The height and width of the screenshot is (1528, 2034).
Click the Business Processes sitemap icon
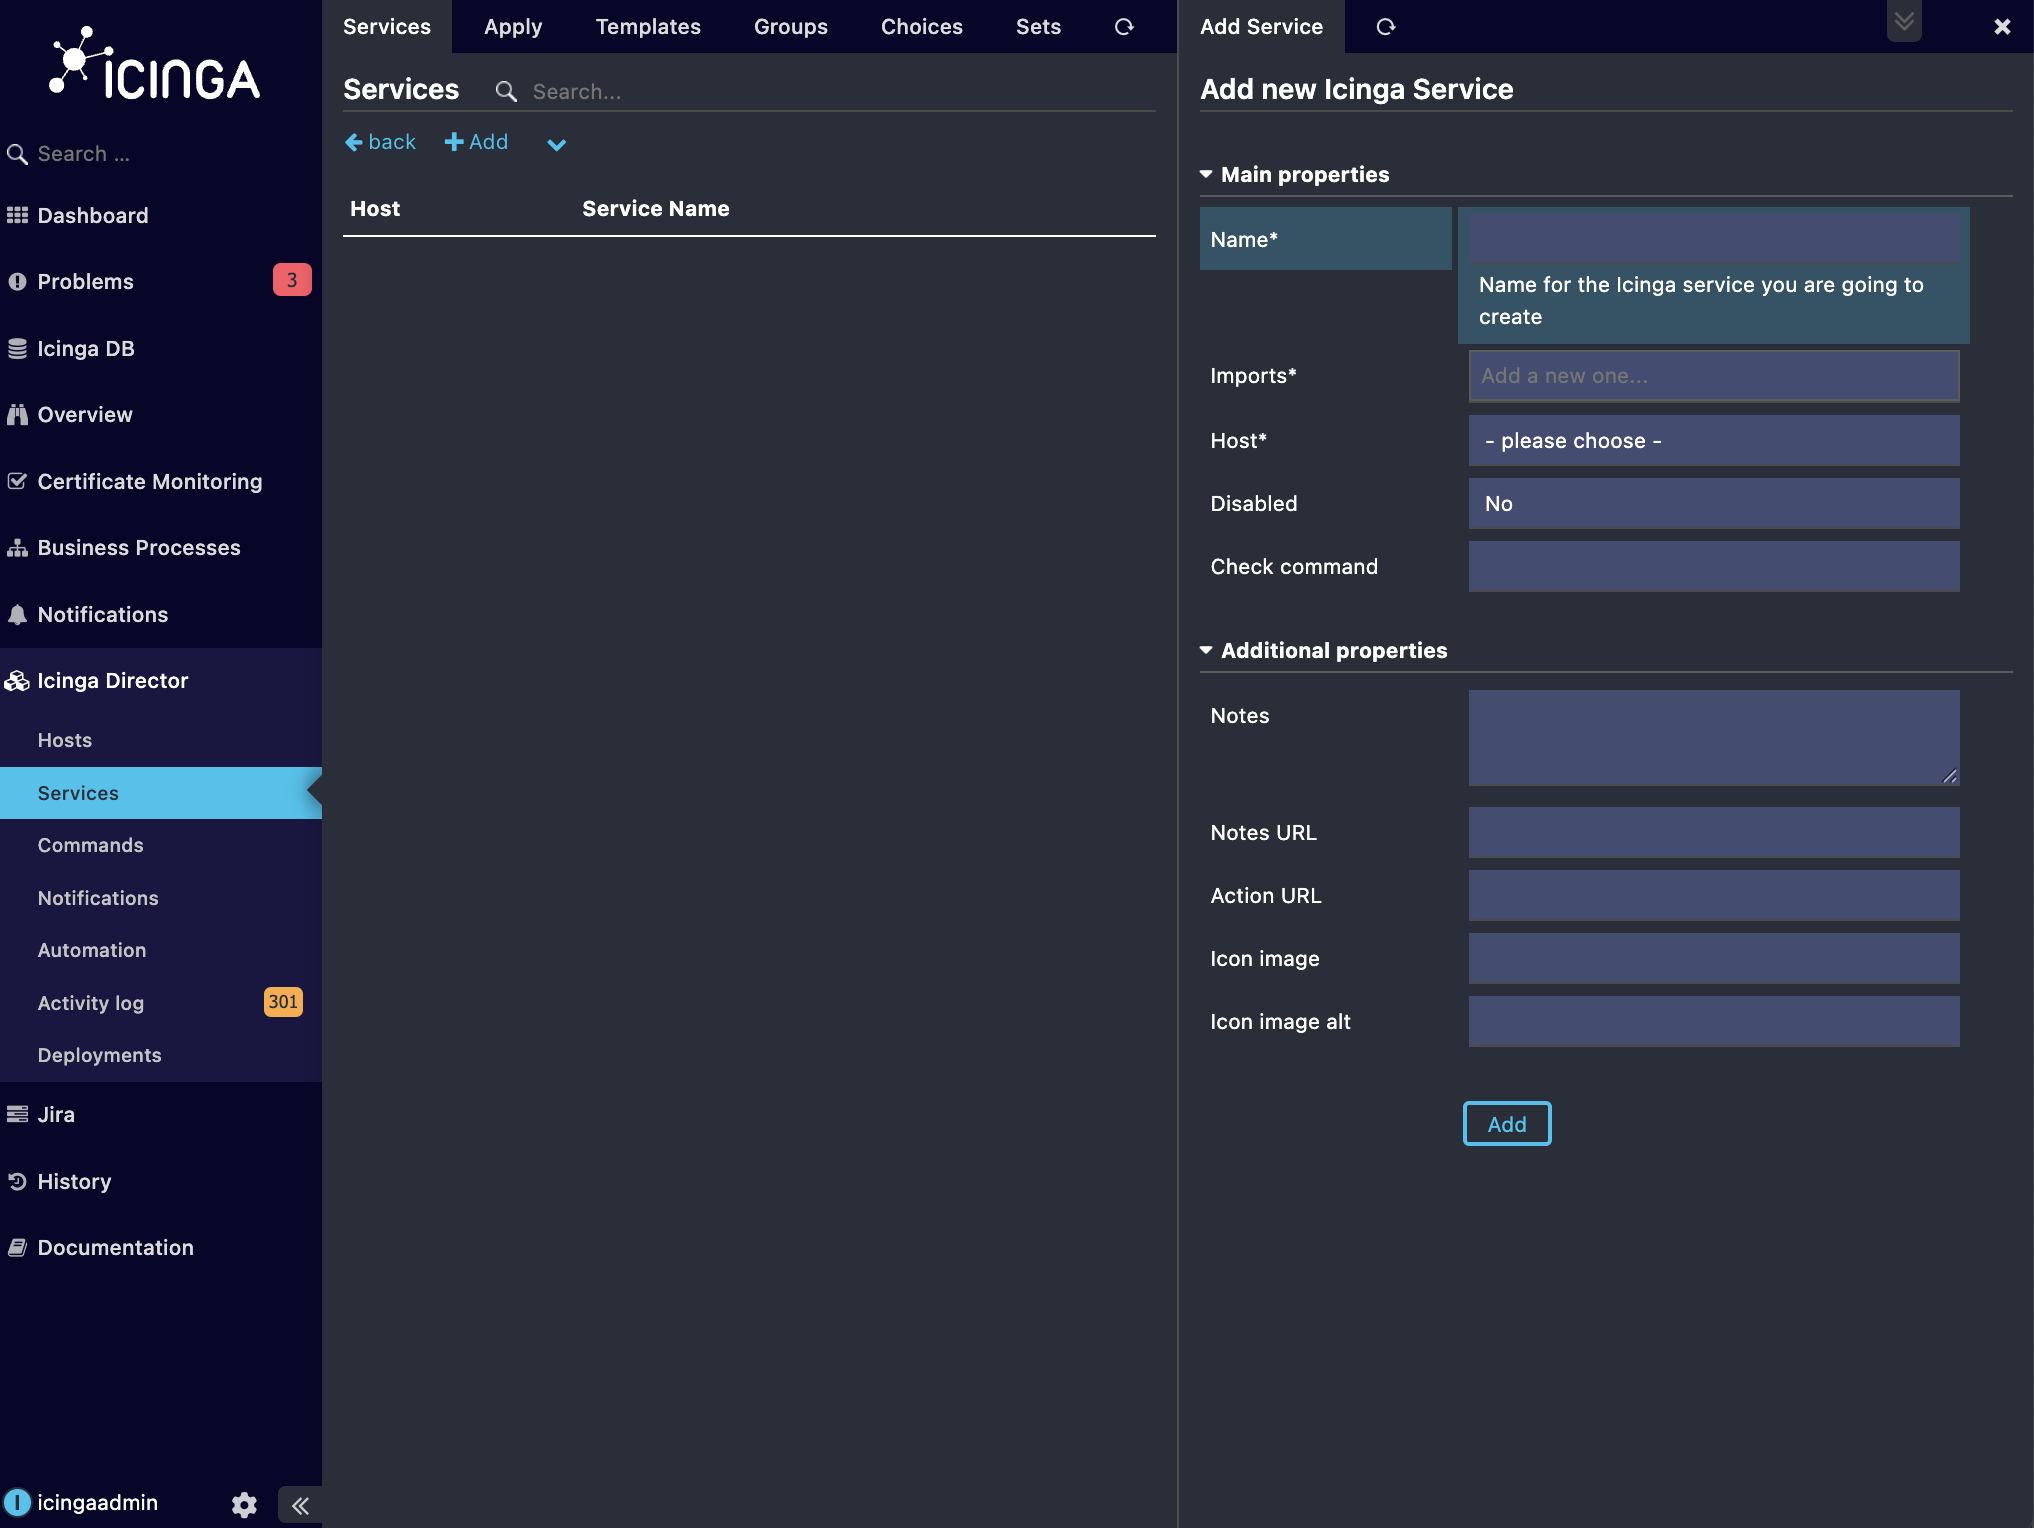17,548
